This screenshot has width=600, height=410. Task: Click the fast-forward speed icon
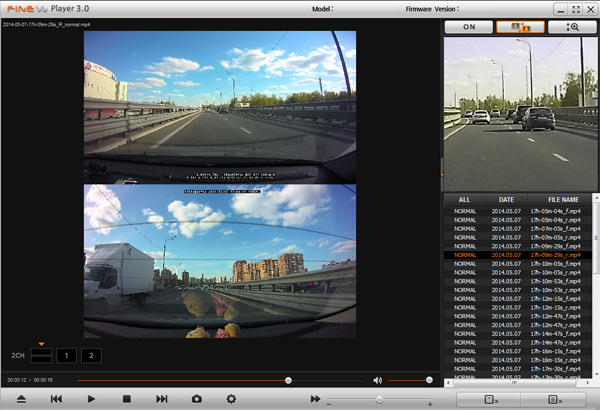316,399
